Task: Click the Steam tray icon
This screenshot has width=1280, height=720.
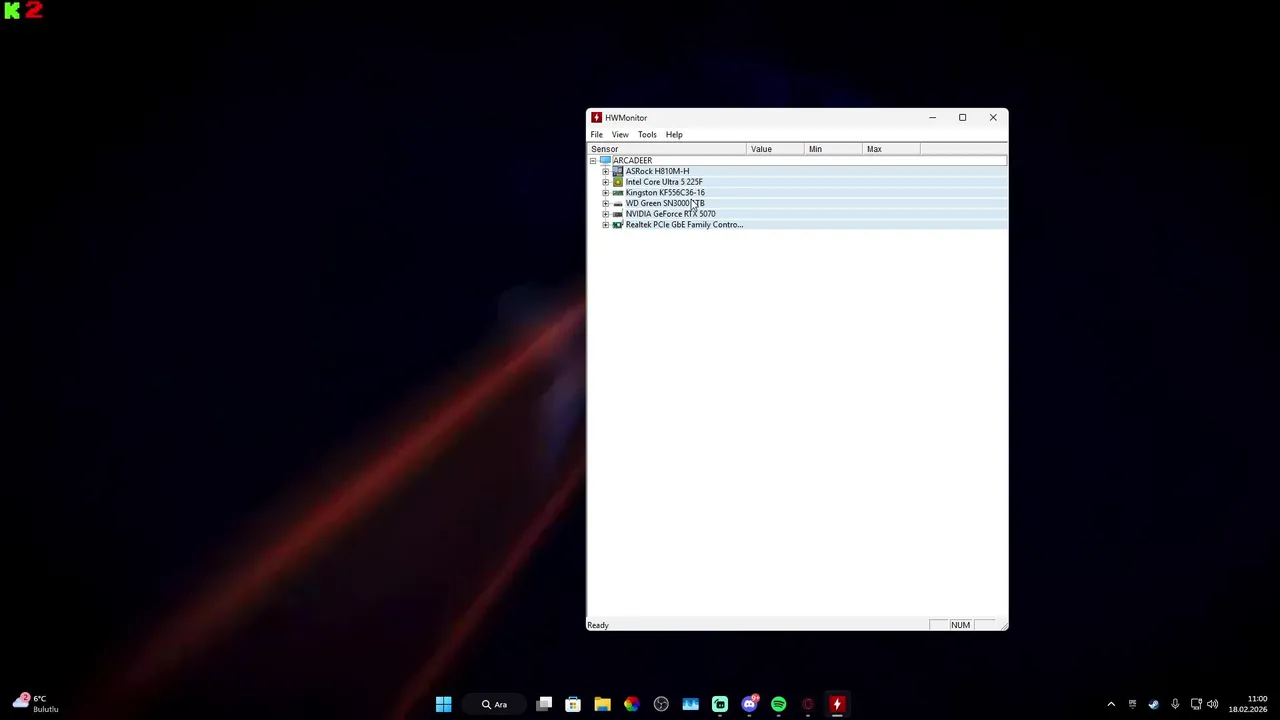Action: pos(1153,704)
